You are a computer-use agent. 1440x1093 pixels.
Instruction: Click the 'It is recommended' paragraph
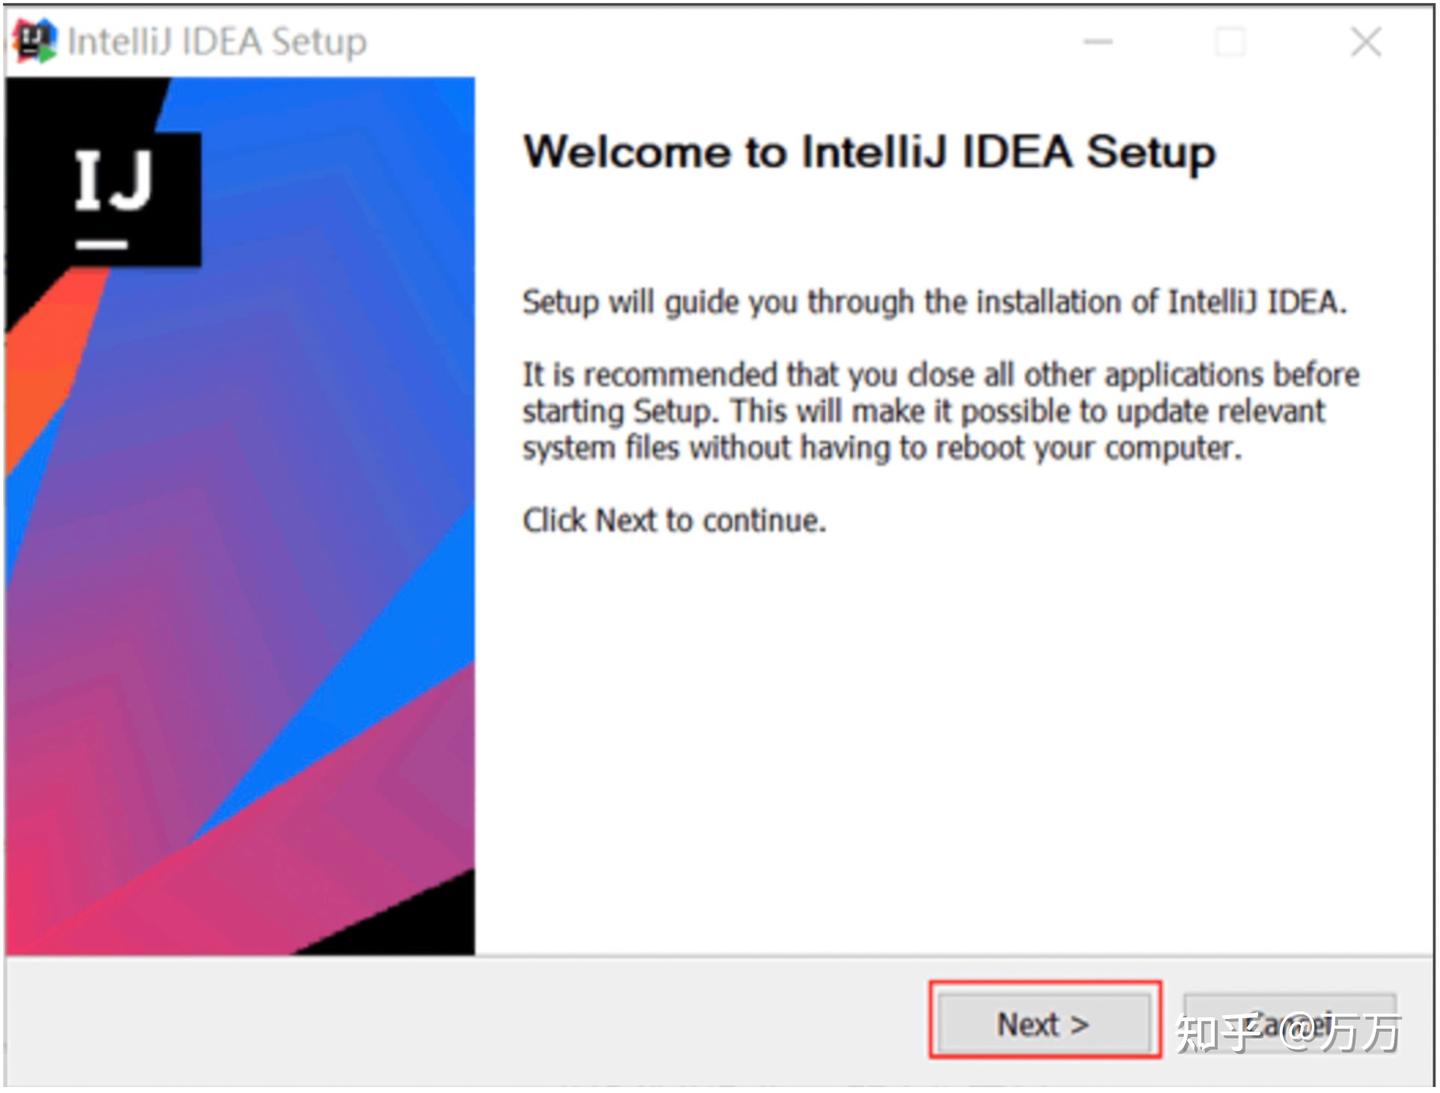[940, 410]
